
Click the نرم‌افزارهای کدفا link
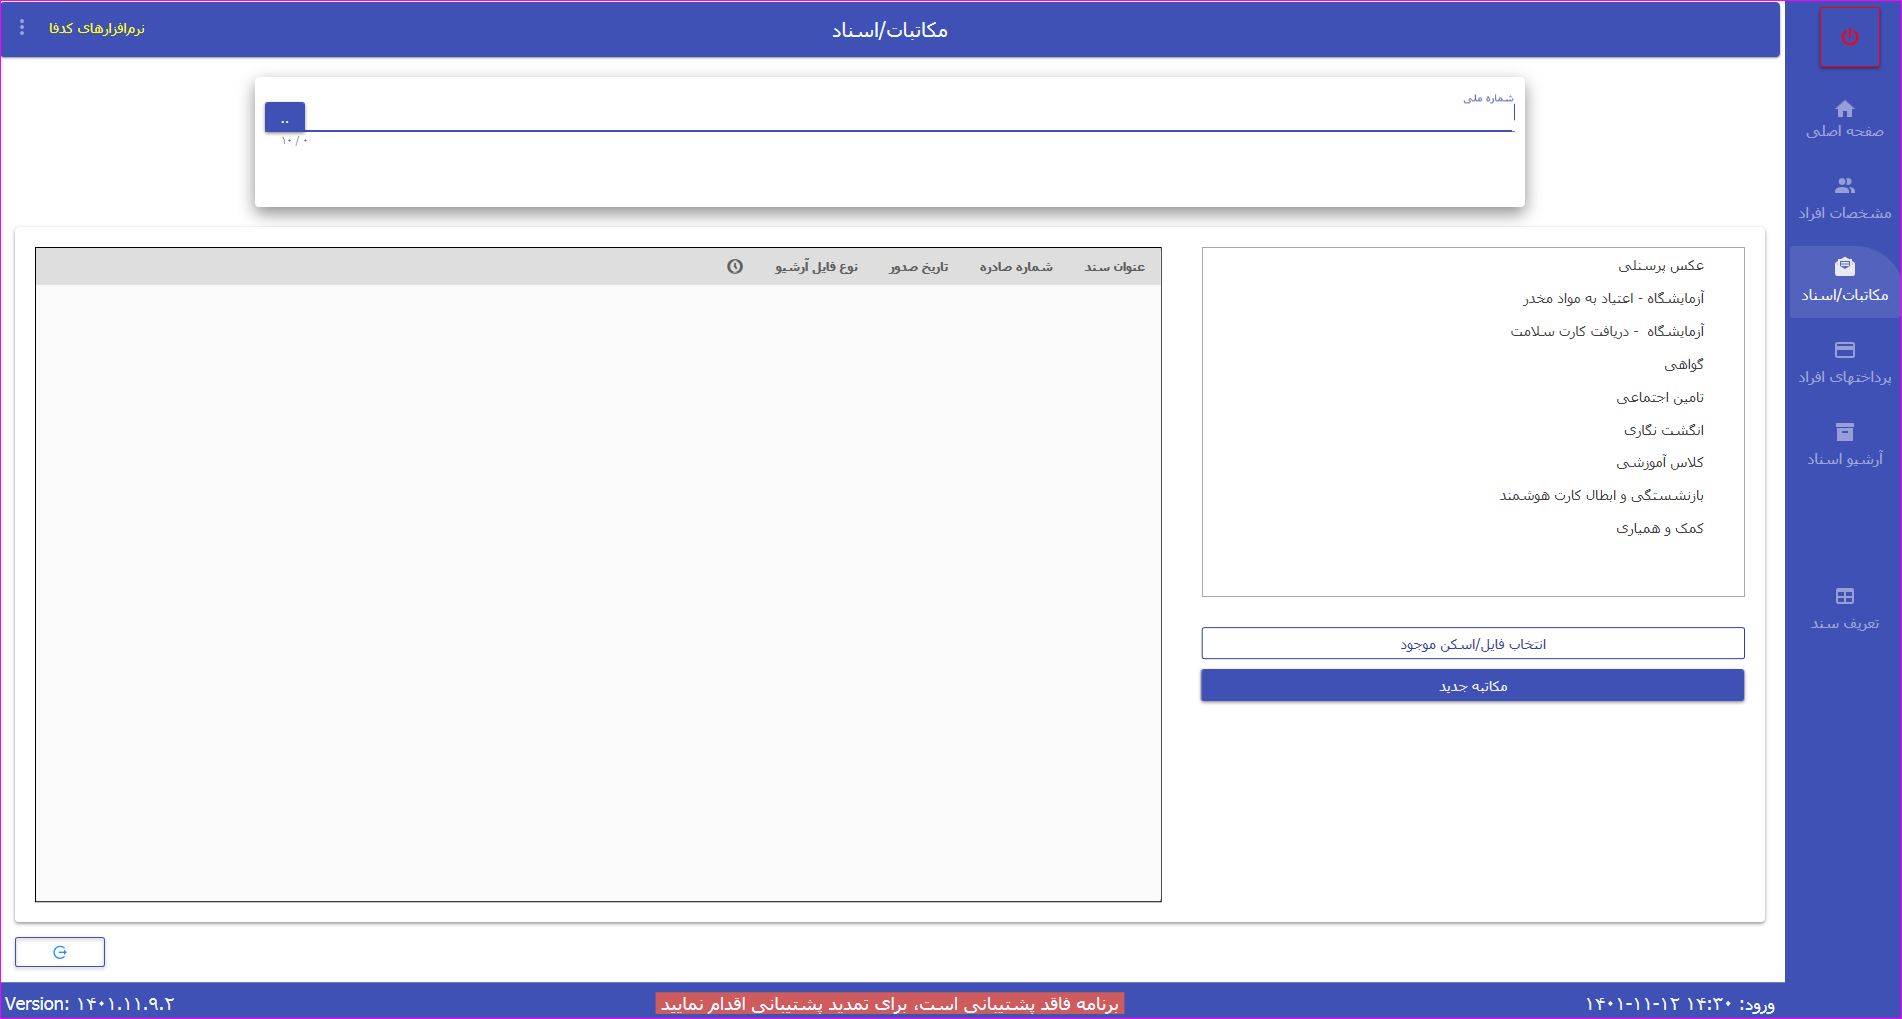pyautogui.click(x=97, y=29)
